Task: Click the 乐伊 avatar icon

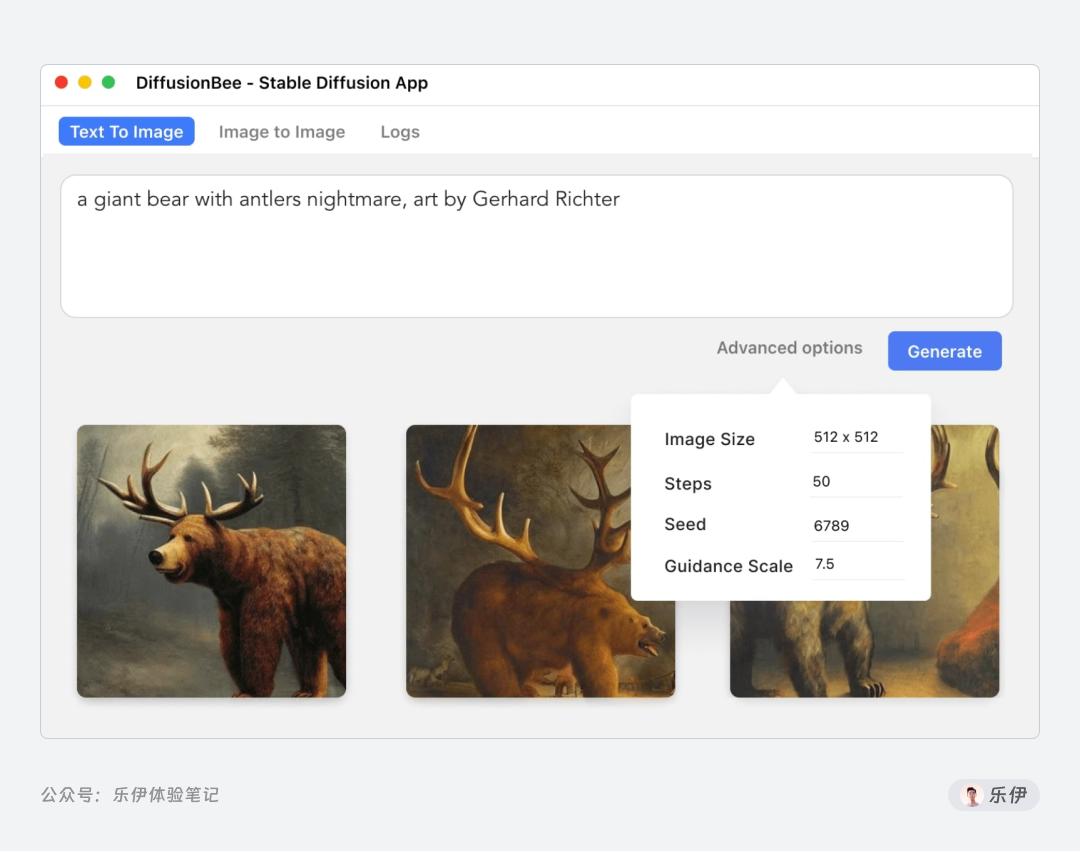Action: point(971,795)
